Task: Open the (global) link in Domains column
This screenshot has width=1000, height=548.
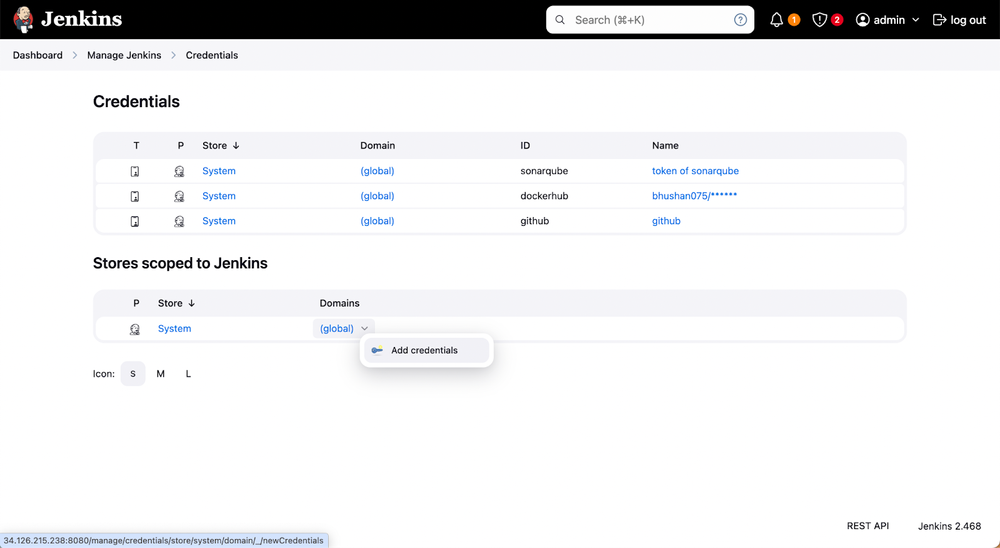Action: pos(337,329)
